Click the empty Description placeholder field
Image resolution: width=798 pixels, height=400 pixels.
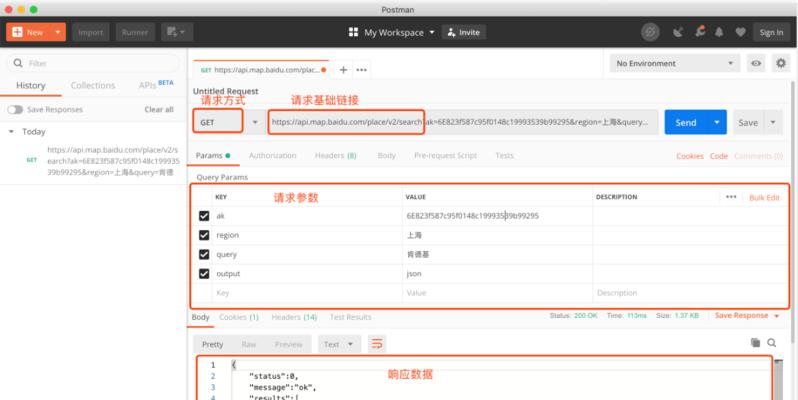[x=691, y=293]
